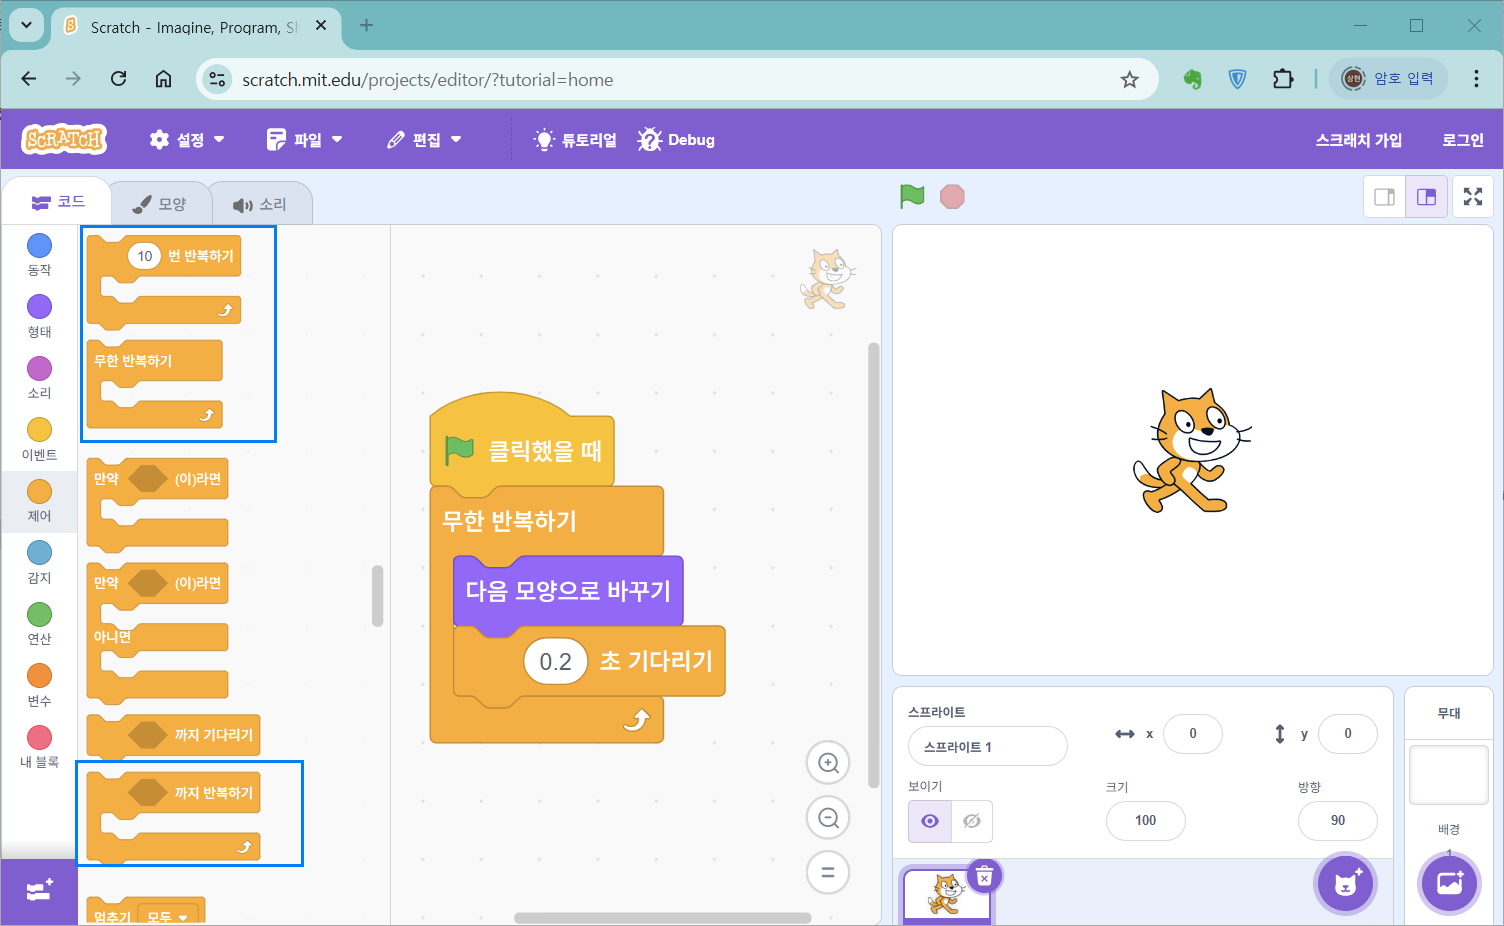Open 튜토리얼 tutorials
Image resolution: width=1504 pixels, height=926 pixels.
tap(575, 140)
